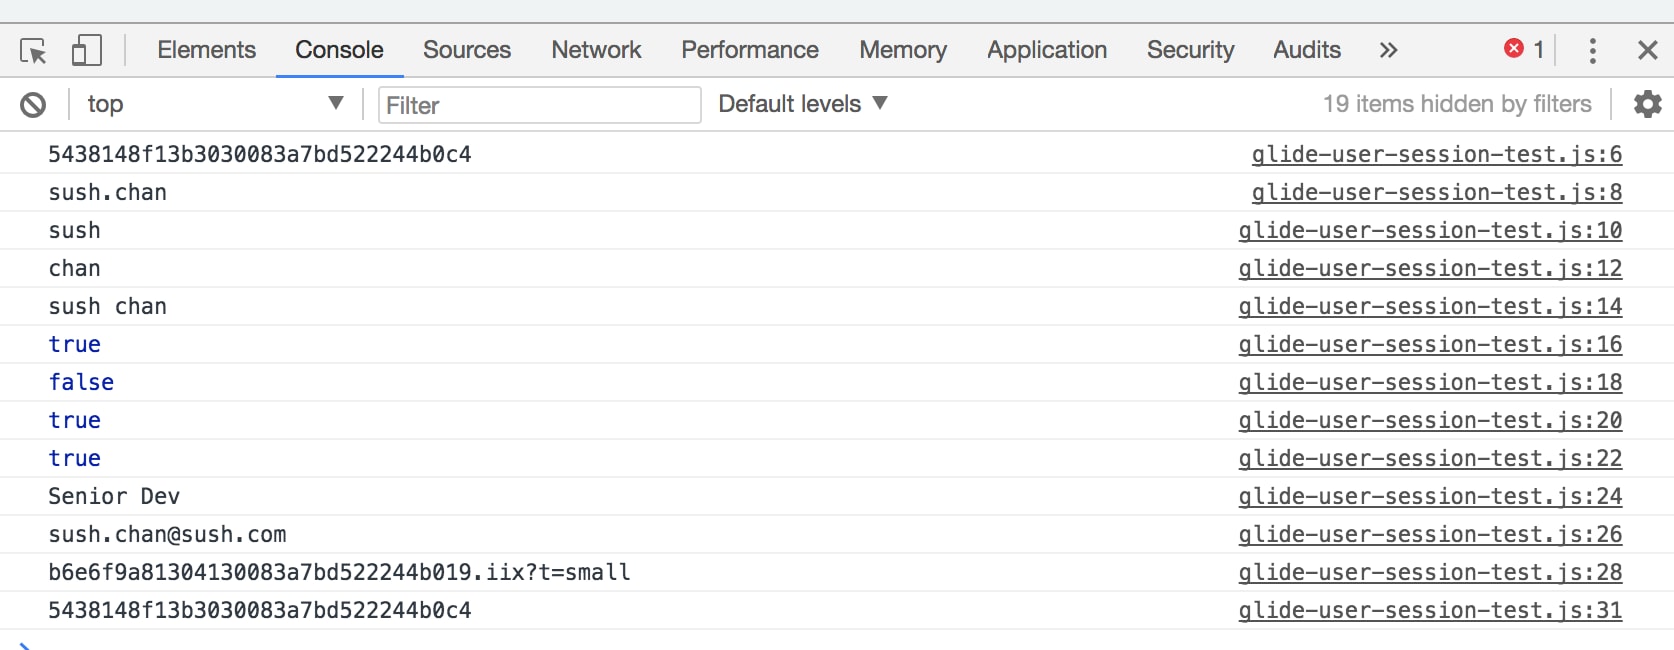Screen dimensions: 1674x650
Task: Open source link glide-user-session-test.js:8
Action: click(1437, 192)
